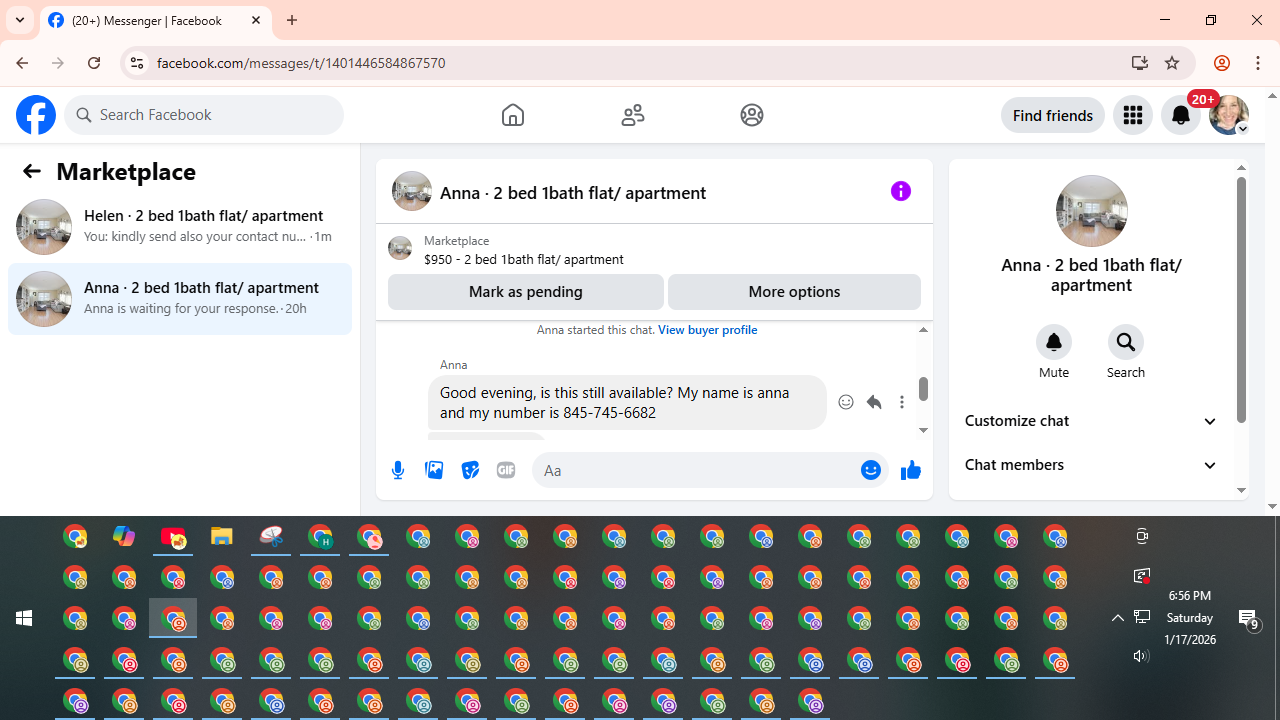Screen dimensions: 1280x720
Task: Expand Chat members section
Action: click(x=1091, y=465)
